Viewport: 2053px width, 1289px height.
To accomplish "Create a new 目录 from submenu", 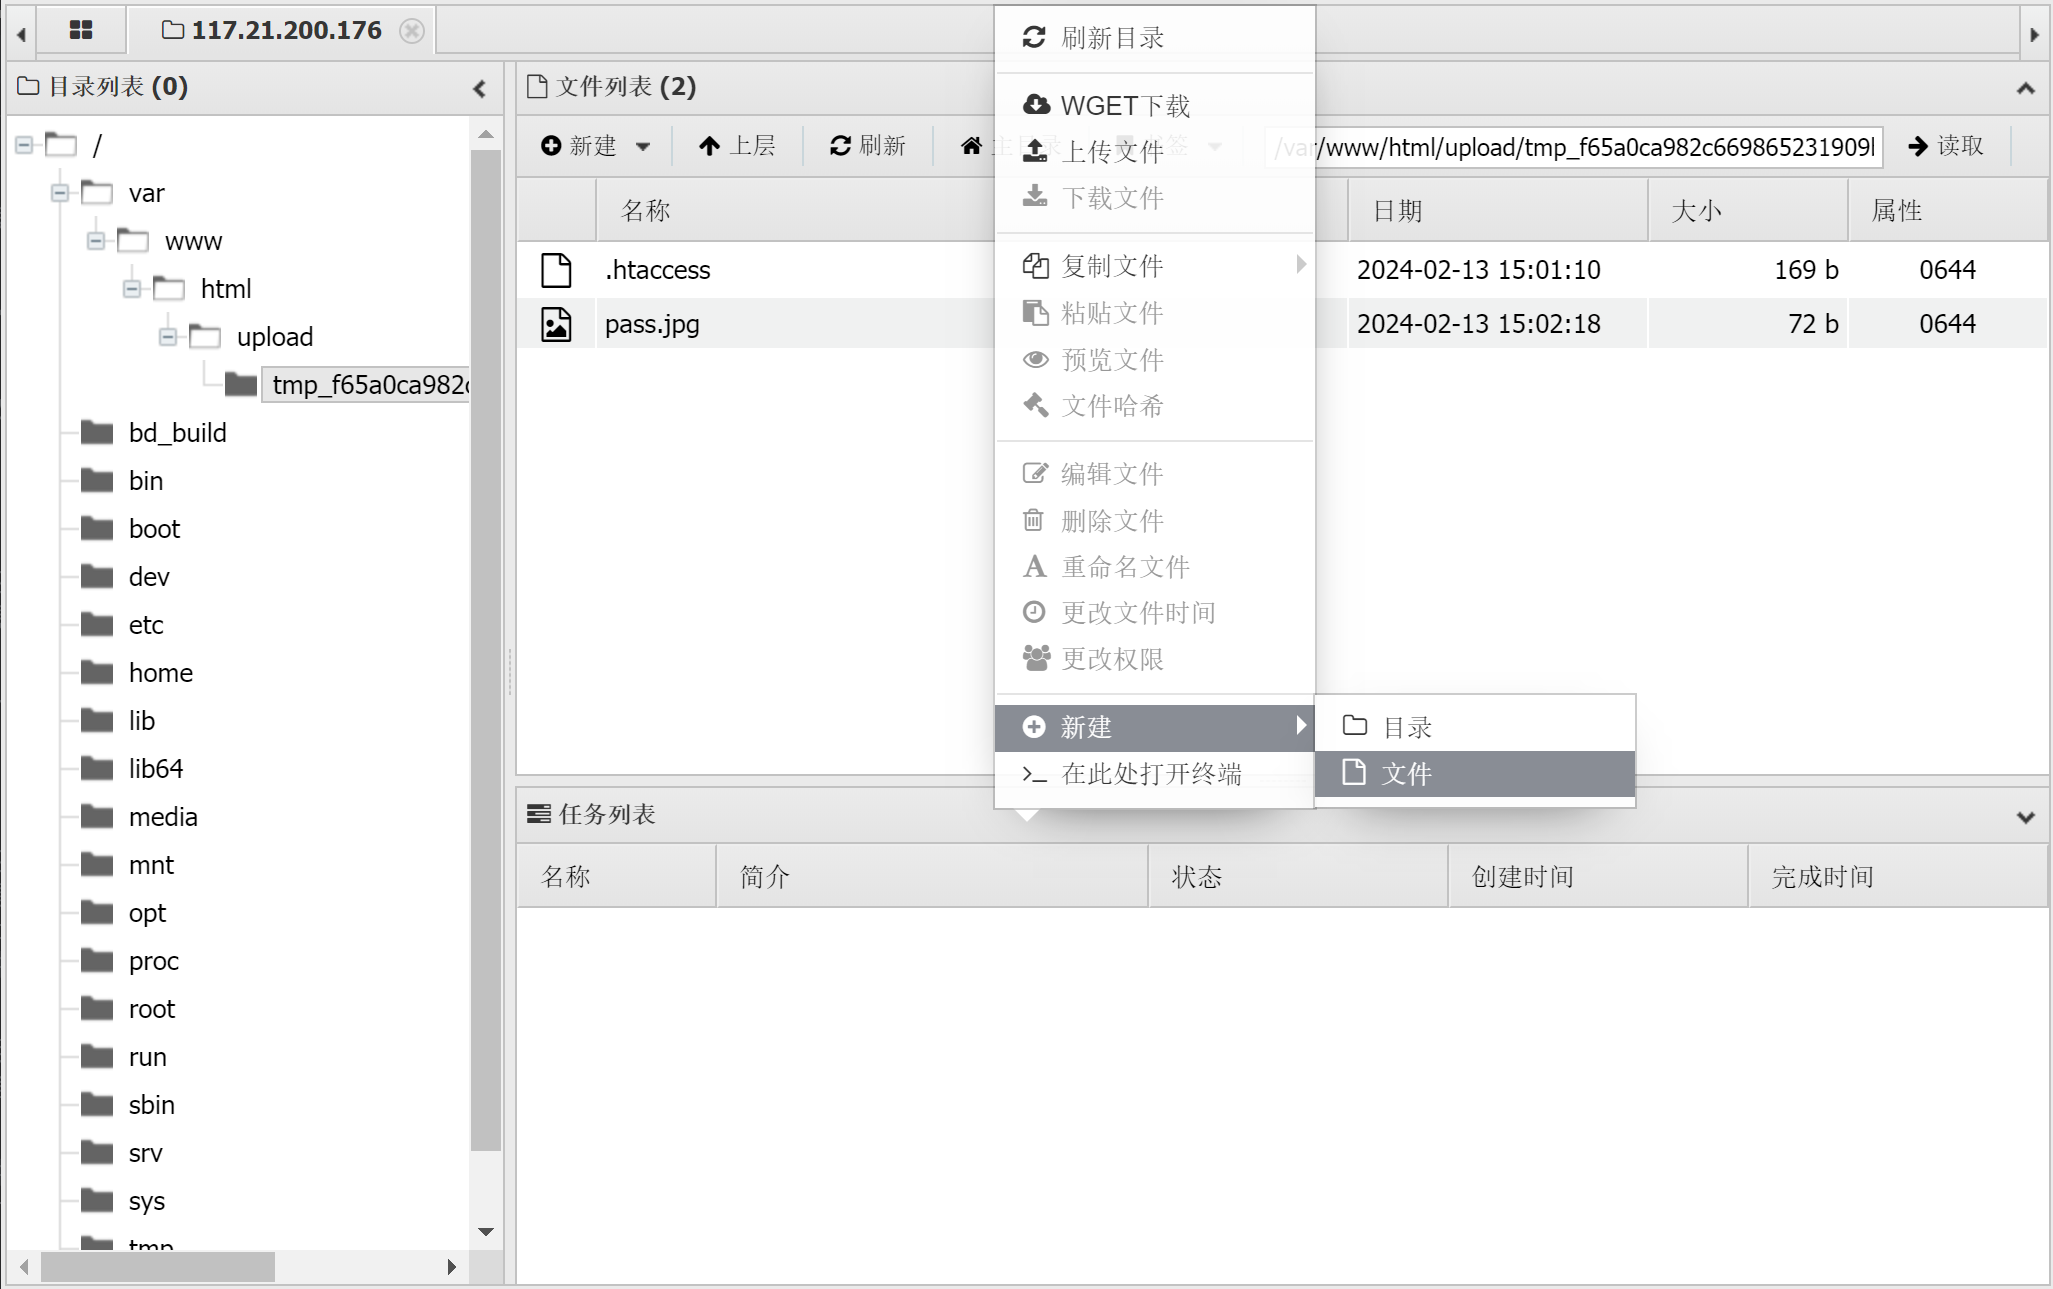I will [x=1475, y=727].
